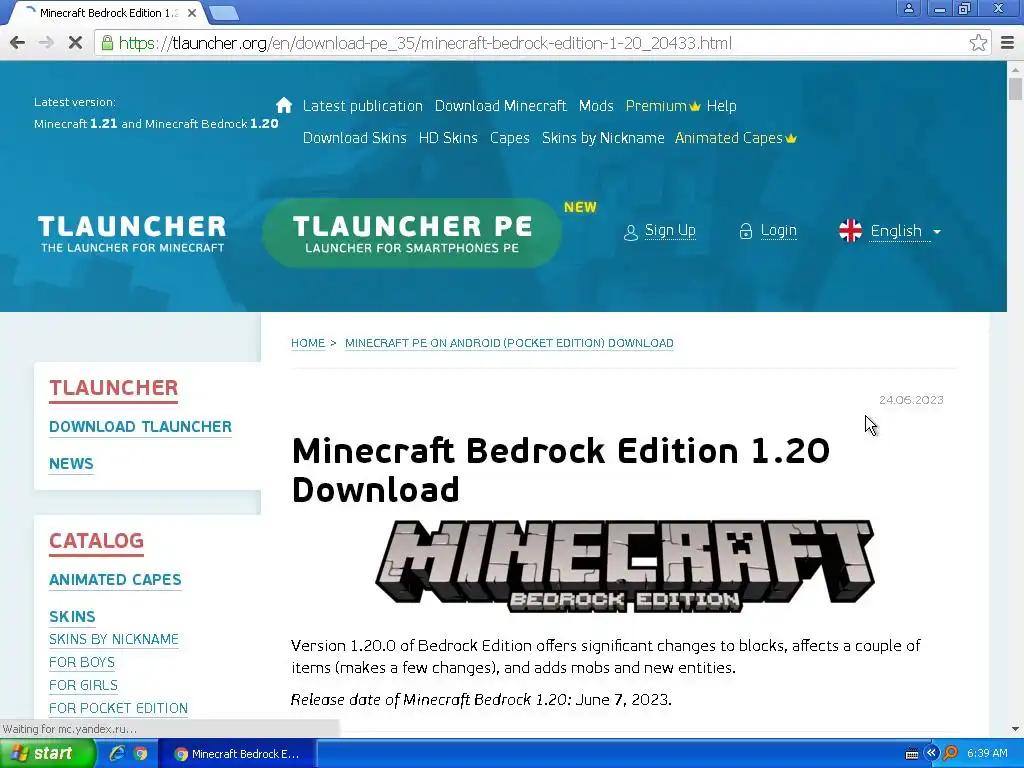Open the News sidebar link

tap(71, 464)
